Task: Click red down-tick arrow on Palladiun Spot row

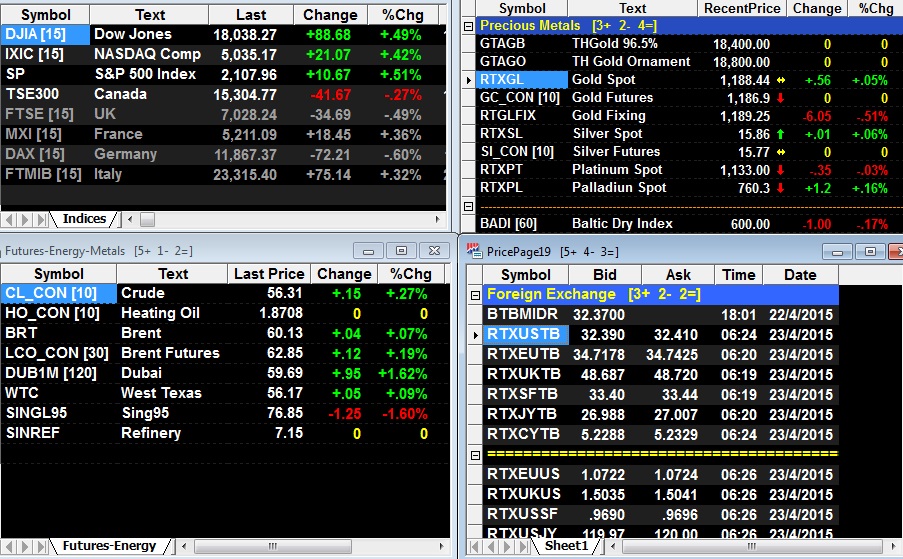Action: [x=780, y=188]
